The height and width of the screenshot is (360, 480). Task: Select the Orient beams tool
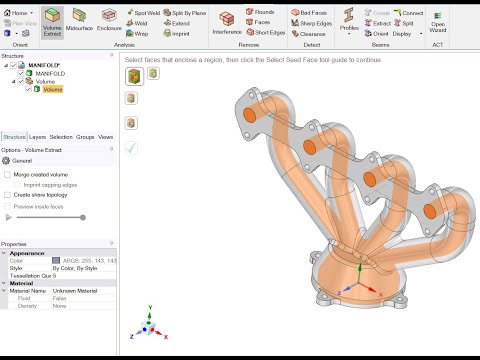point(377,34)
